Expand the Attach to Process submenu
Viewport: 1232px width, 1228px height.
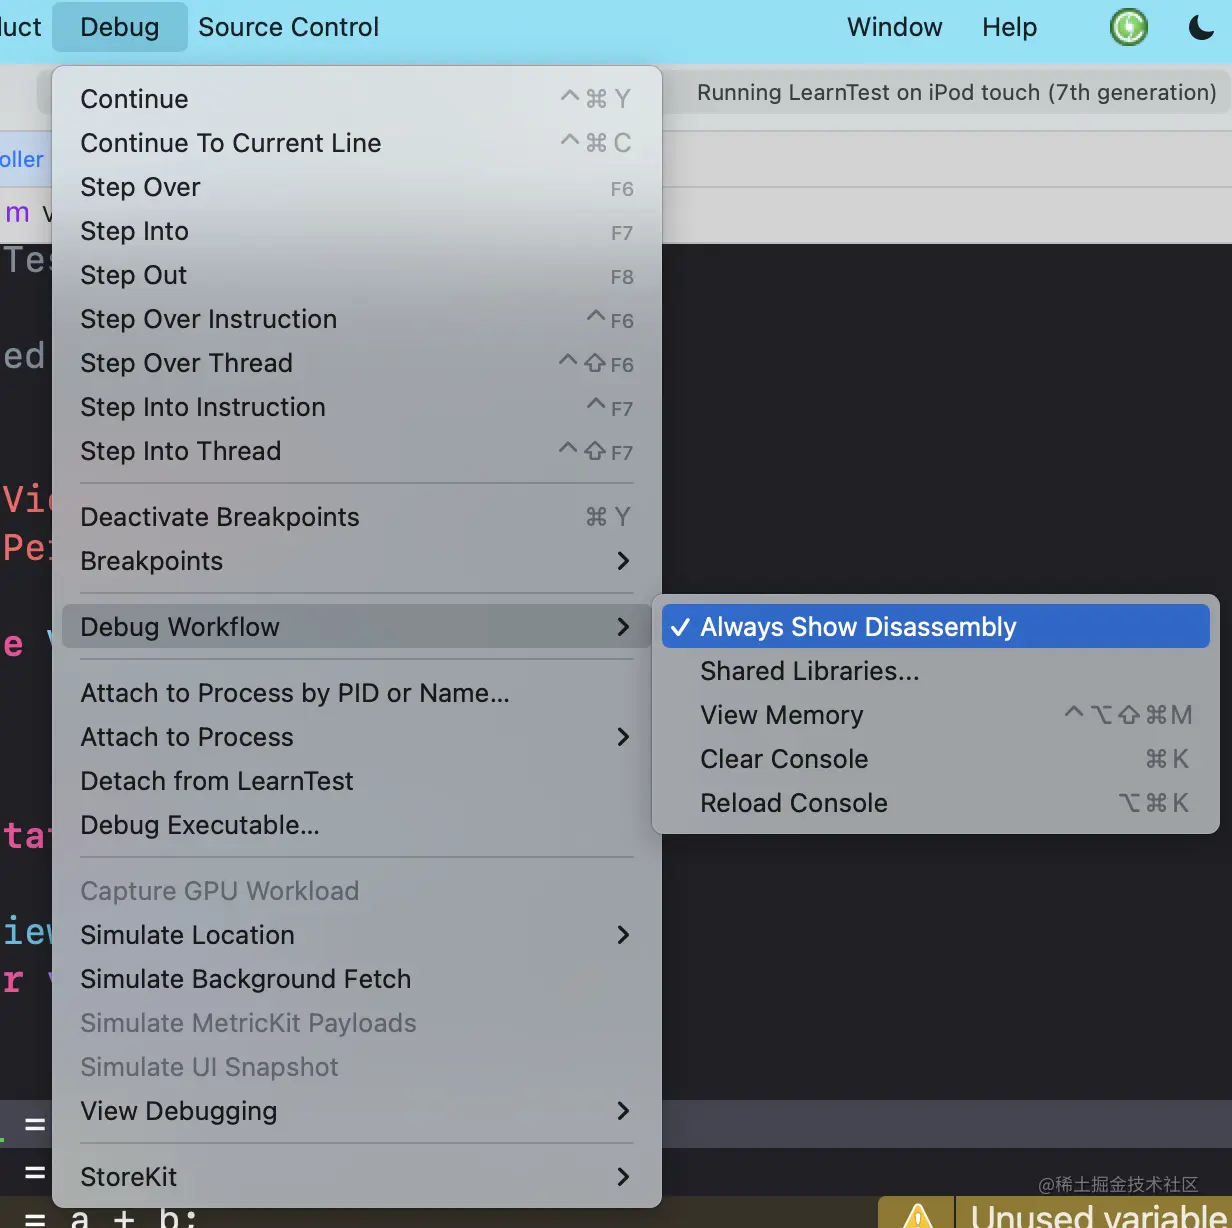(x=357, y=737)
